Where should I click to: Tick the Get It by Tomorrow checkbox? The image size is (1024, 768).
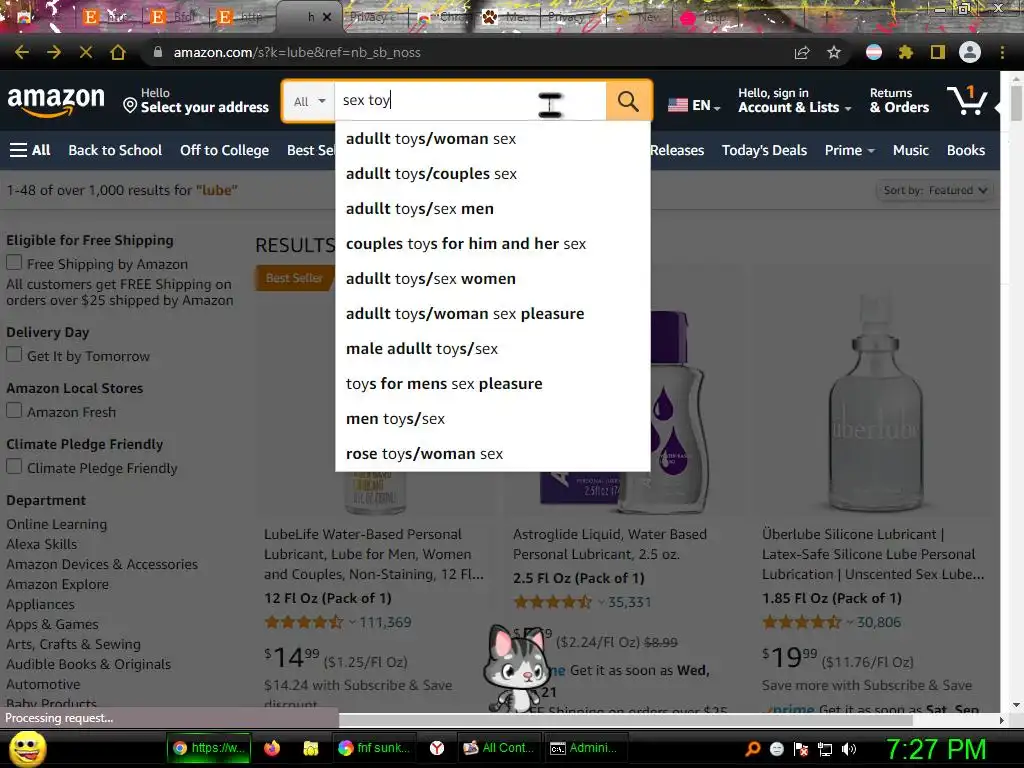[x=14, y=355]
